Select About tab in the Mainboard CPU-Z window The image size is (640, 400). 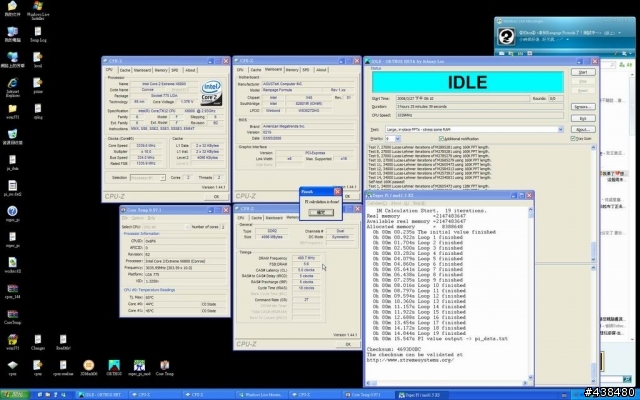321,70
